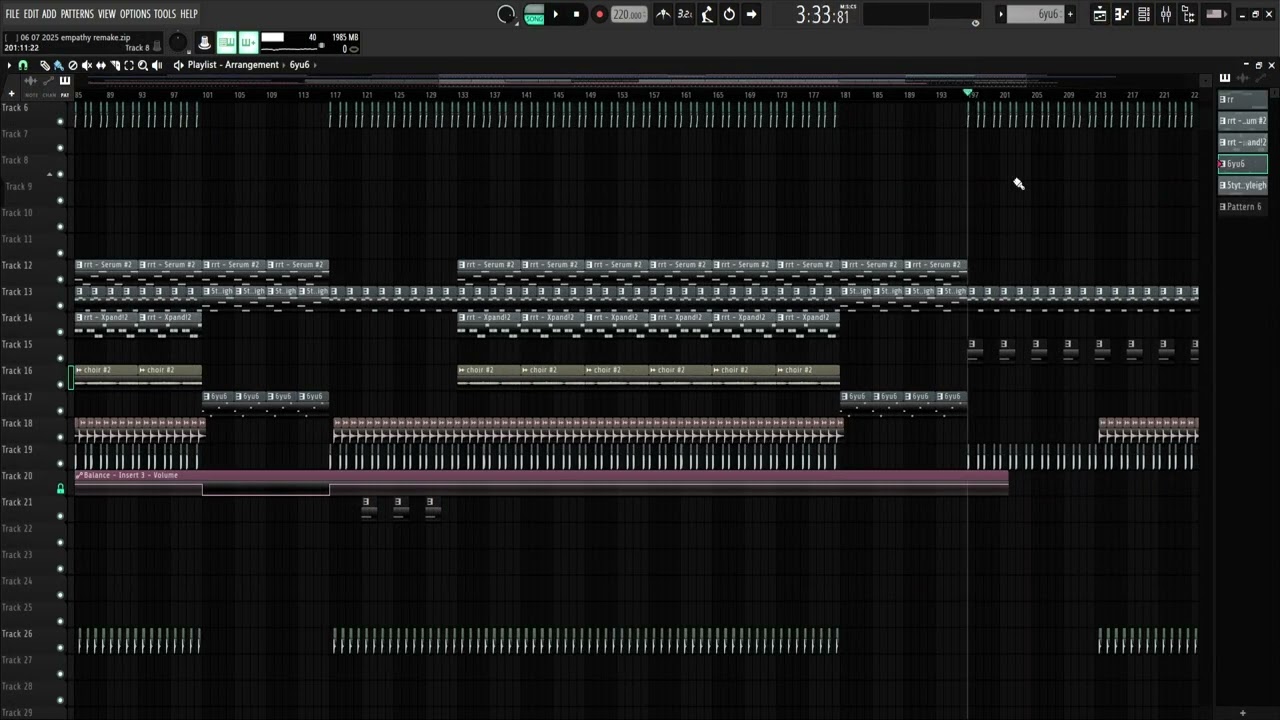This screenshot has height=720, width=1280.
Task: Open the Channel rack icon
Action: coord(1144,14)
